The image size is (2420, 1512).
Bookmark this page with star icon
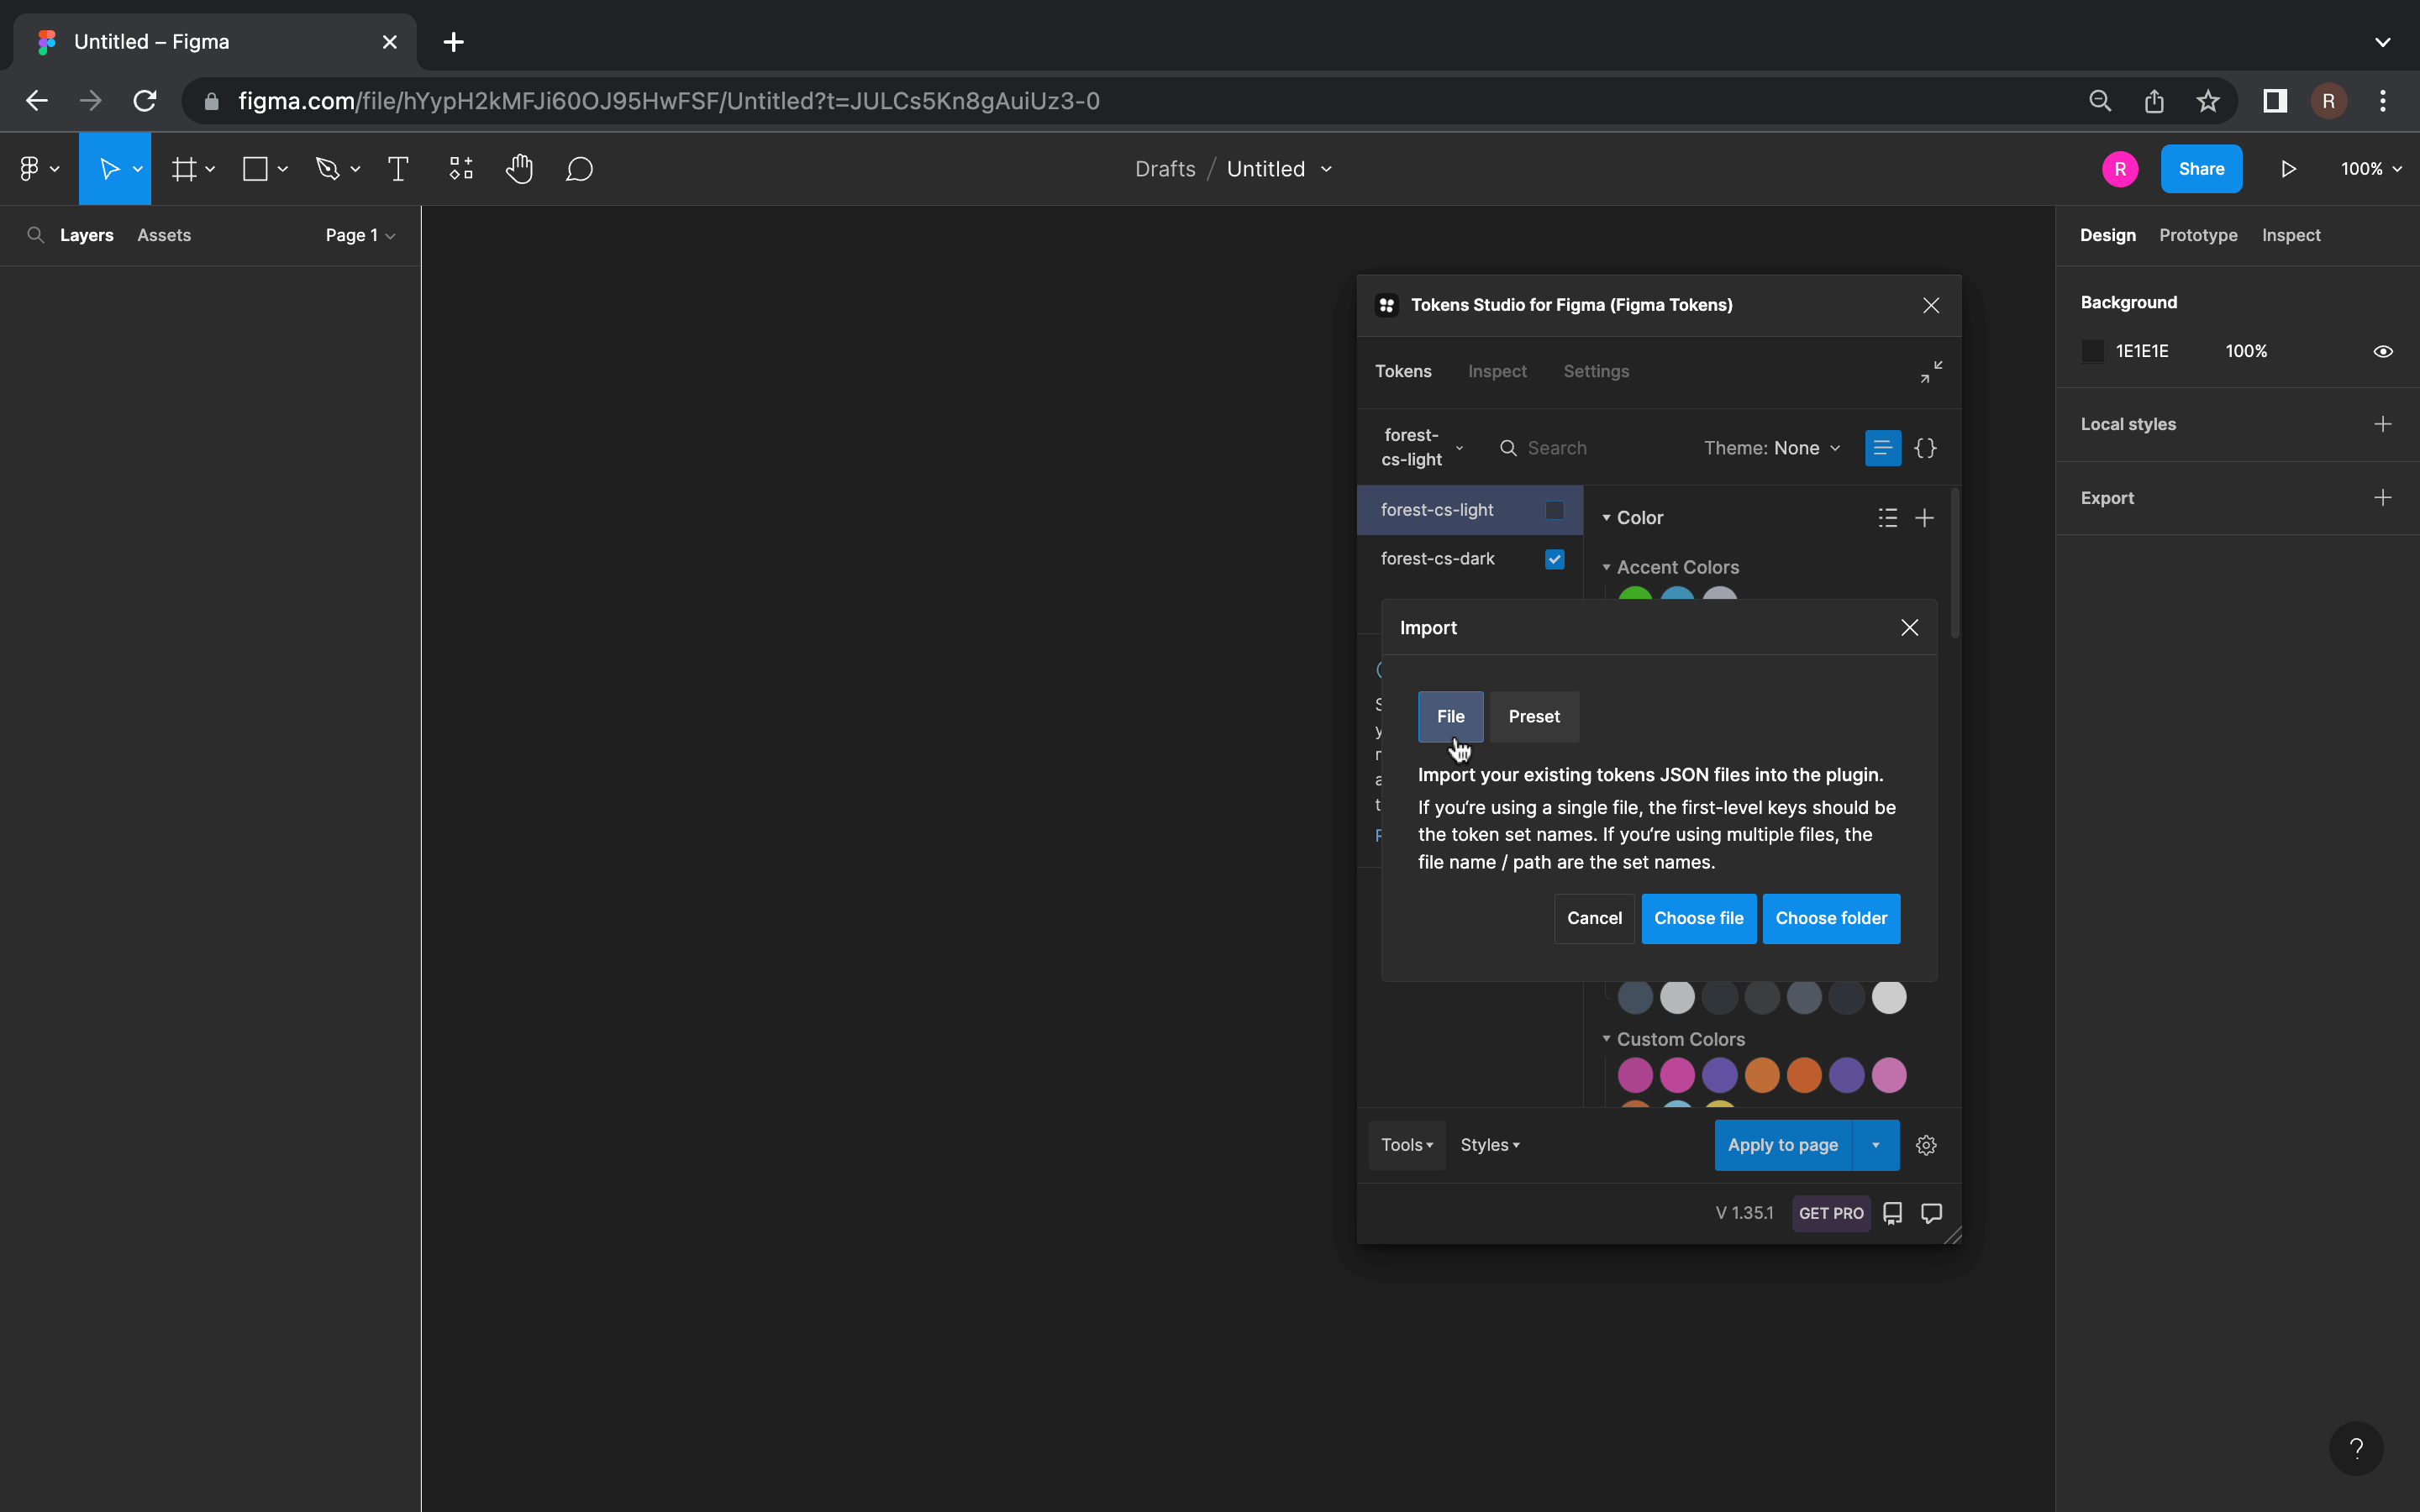[2207, 101]
